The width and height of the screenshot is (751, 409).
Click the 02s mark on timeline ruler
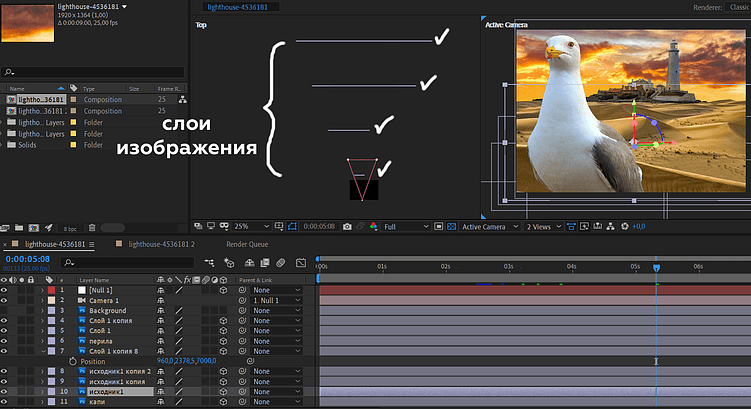[445, 267]
